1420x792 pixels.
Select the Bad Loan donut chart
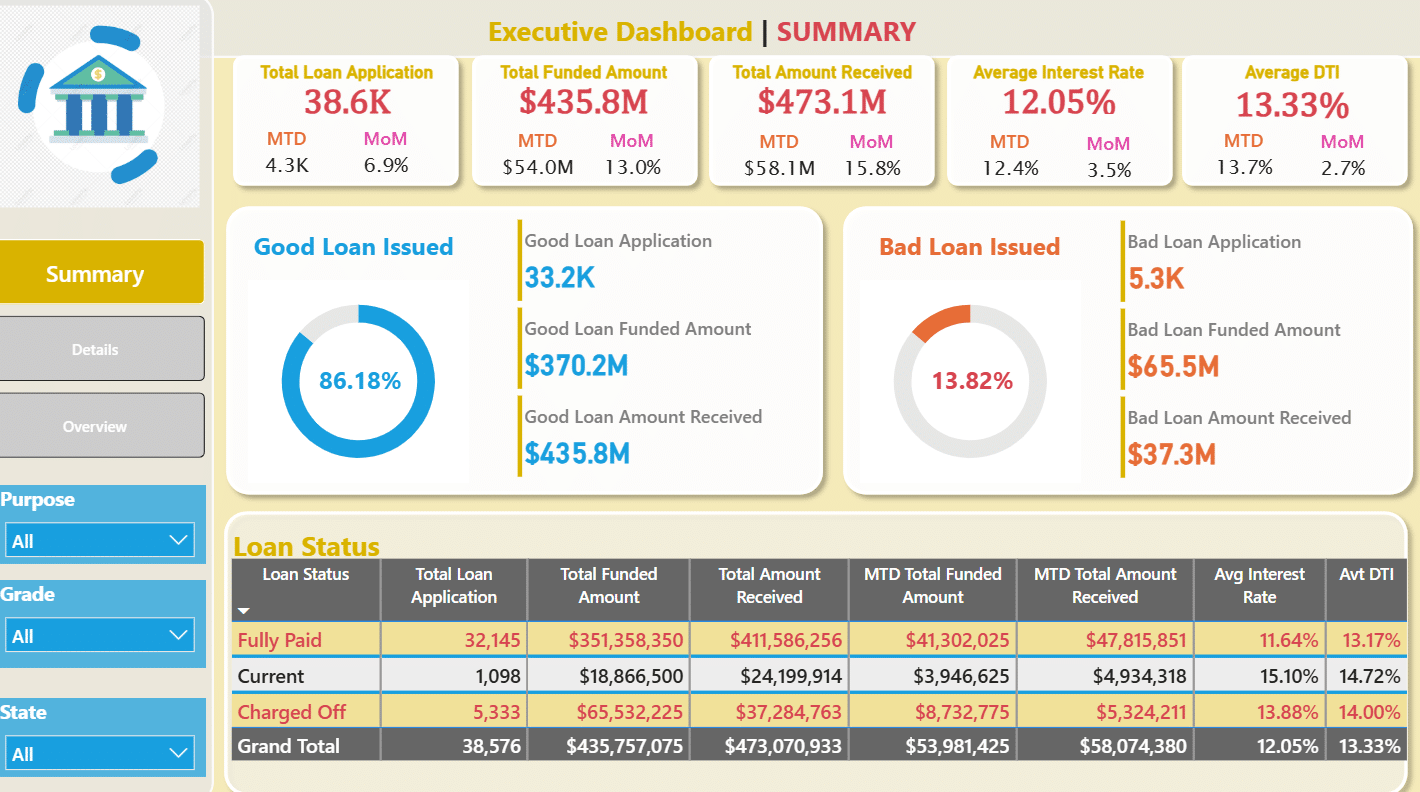point(970,381)
